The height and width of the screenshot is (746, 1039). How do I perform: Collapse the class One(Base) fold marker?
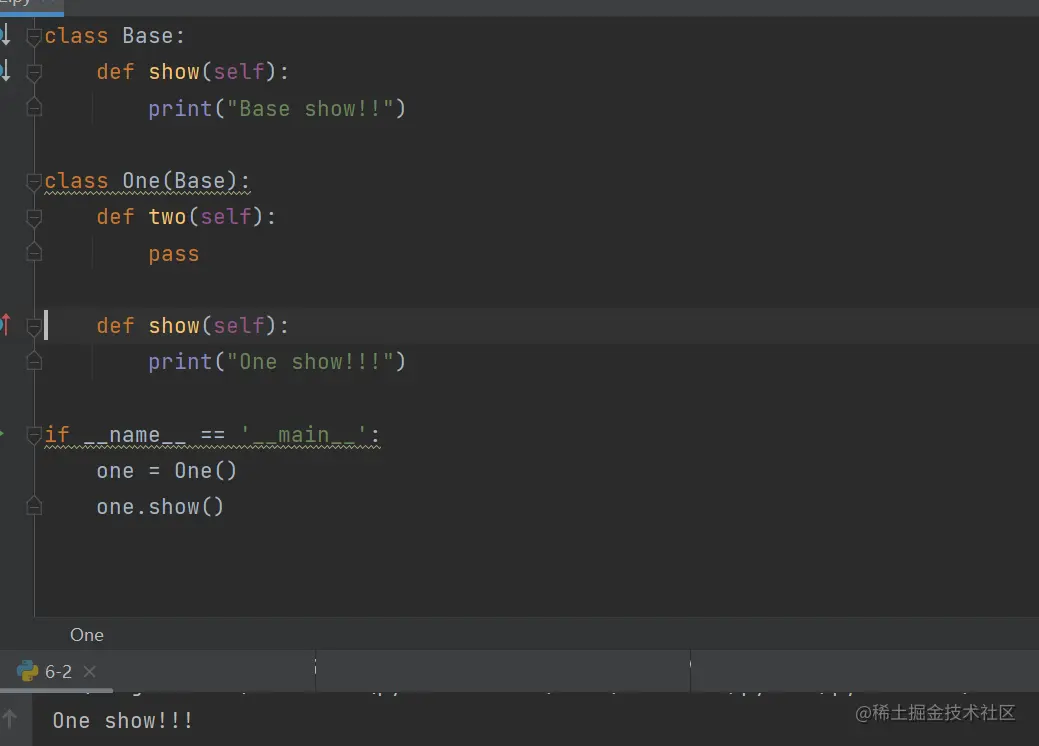click(x=34, y=181)
